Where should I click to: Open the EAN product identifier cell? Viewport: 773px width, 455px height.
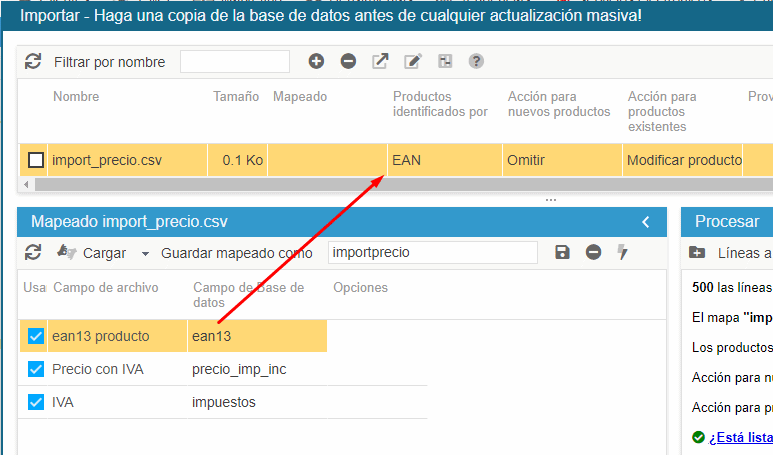[444, 160]
